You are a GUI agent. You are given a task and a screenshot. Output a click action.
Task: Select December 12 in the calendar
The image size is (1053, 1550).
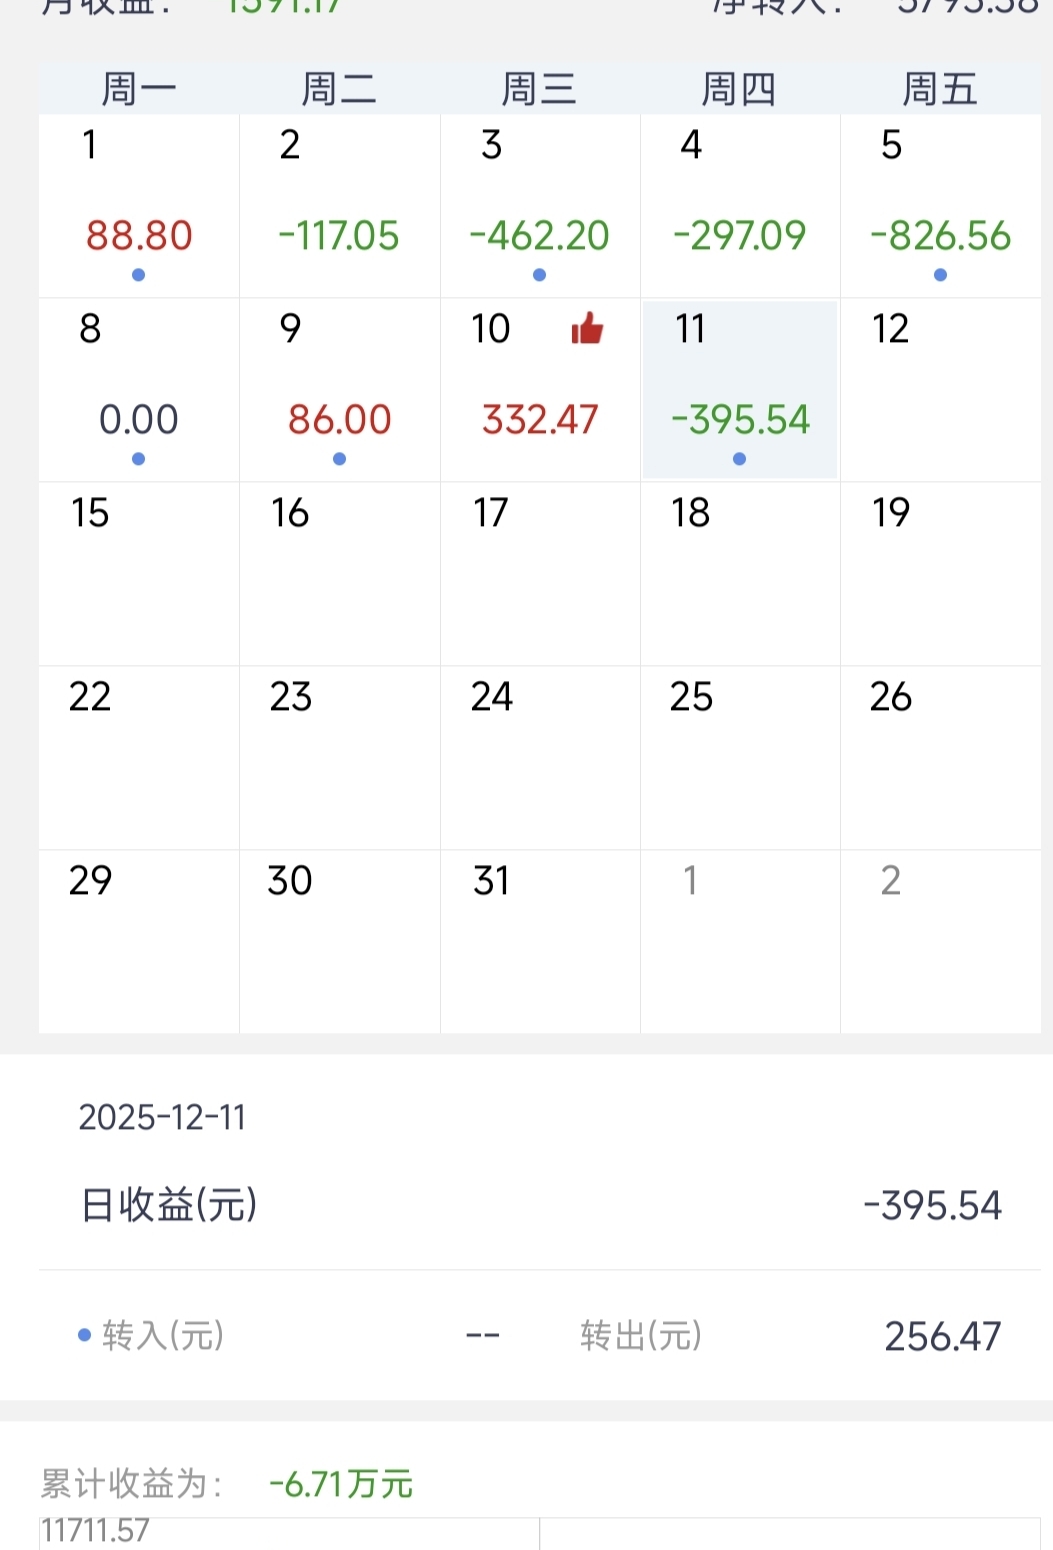click(940, 390)
